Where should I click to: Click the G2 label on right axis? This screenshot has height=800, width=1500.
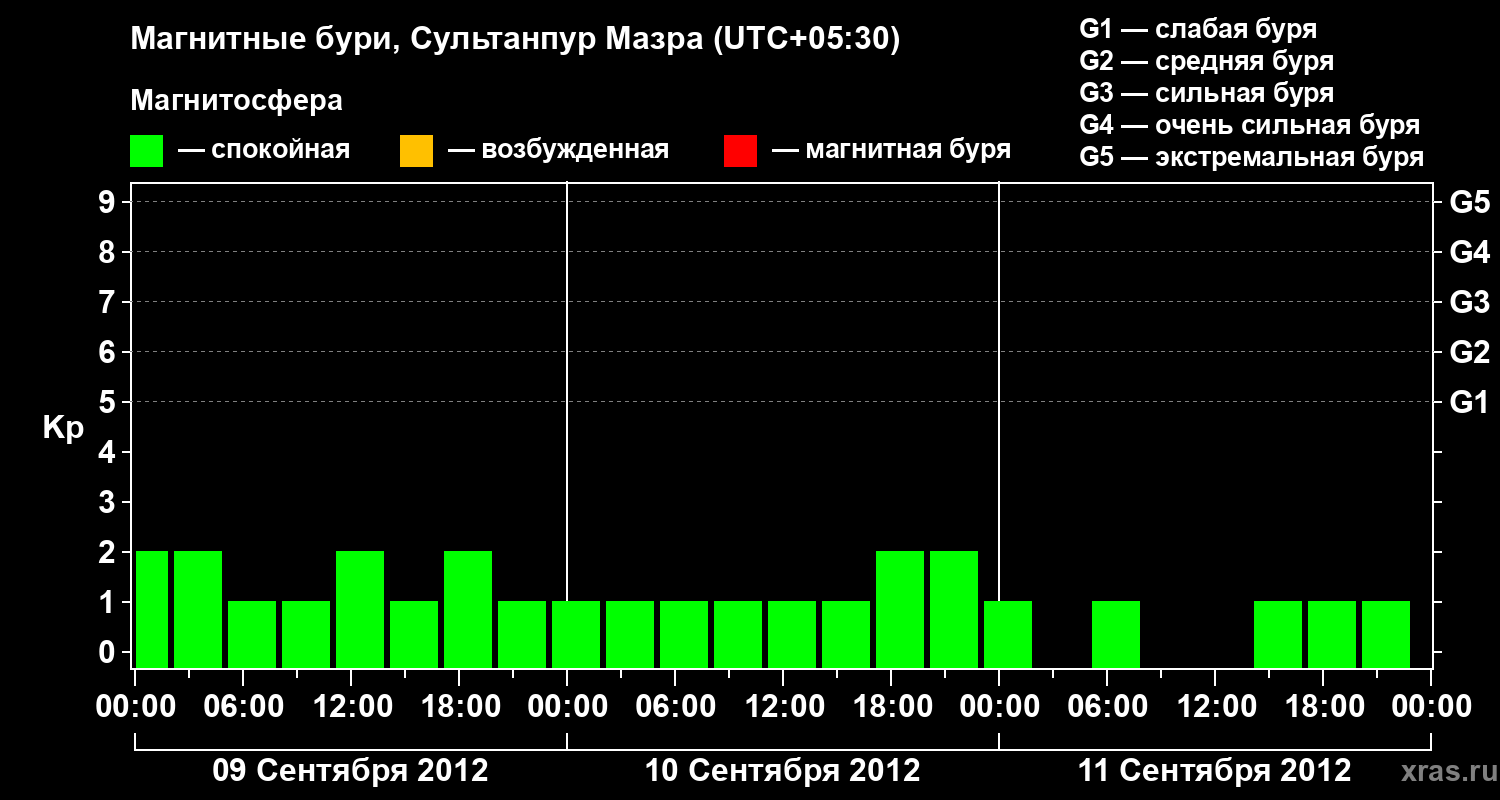1469,353
